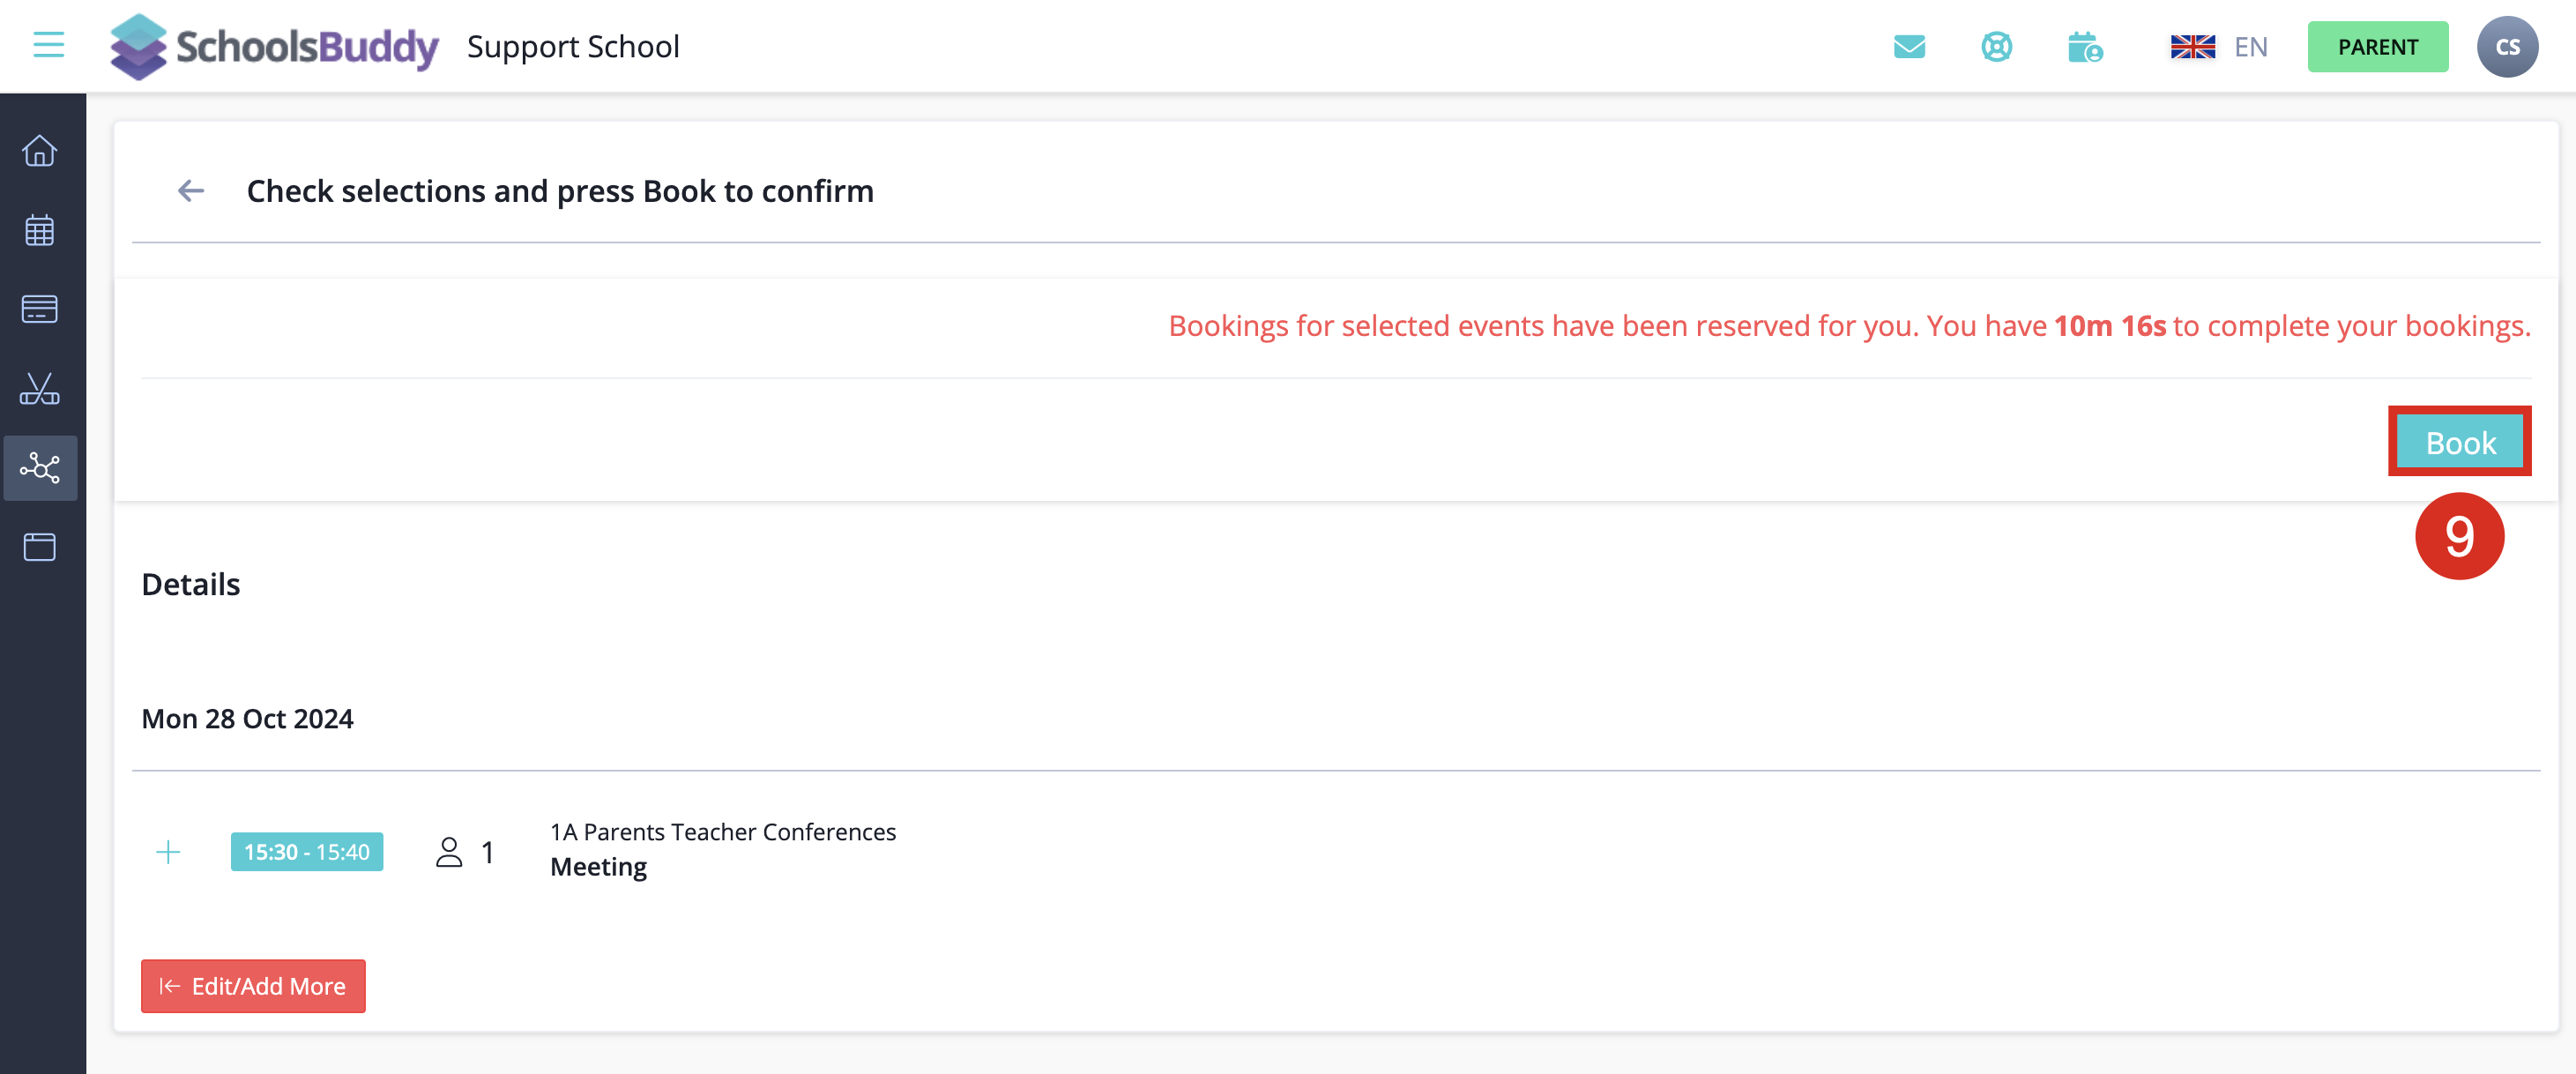Click the PARENT role button

2377,47
